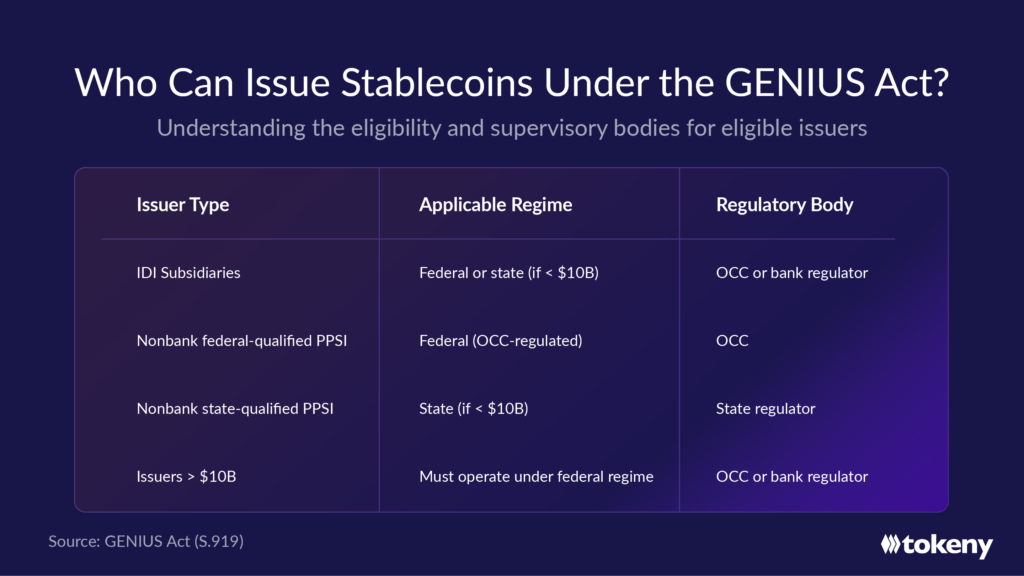This screenshot has height=576, width=1024.
Task: Click Nonbank federal-qualified PPSI entry
Action: (x=242, y=341)
